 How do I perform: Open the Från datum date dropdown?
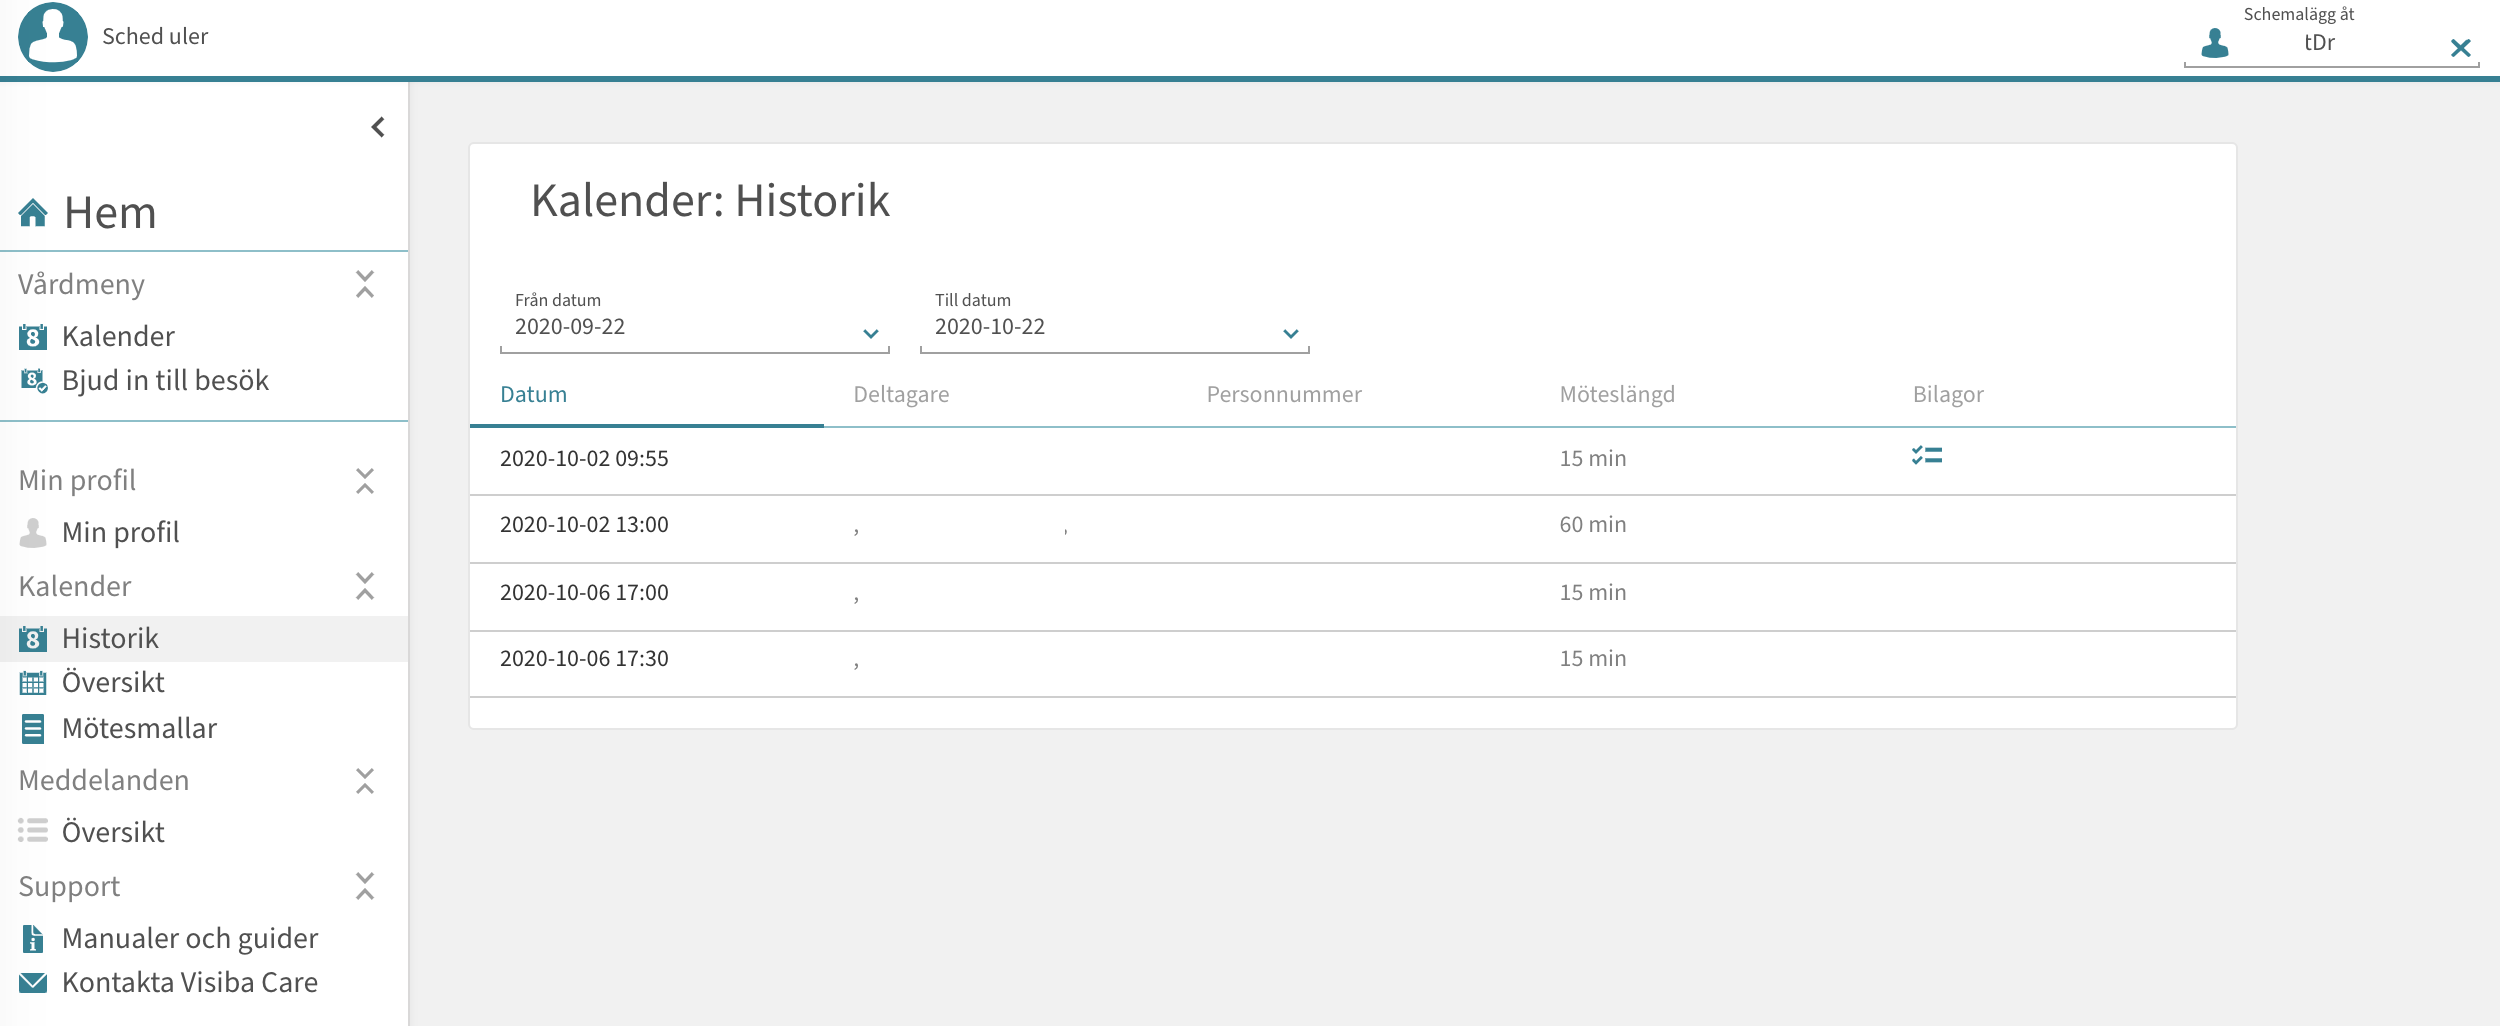871,334
